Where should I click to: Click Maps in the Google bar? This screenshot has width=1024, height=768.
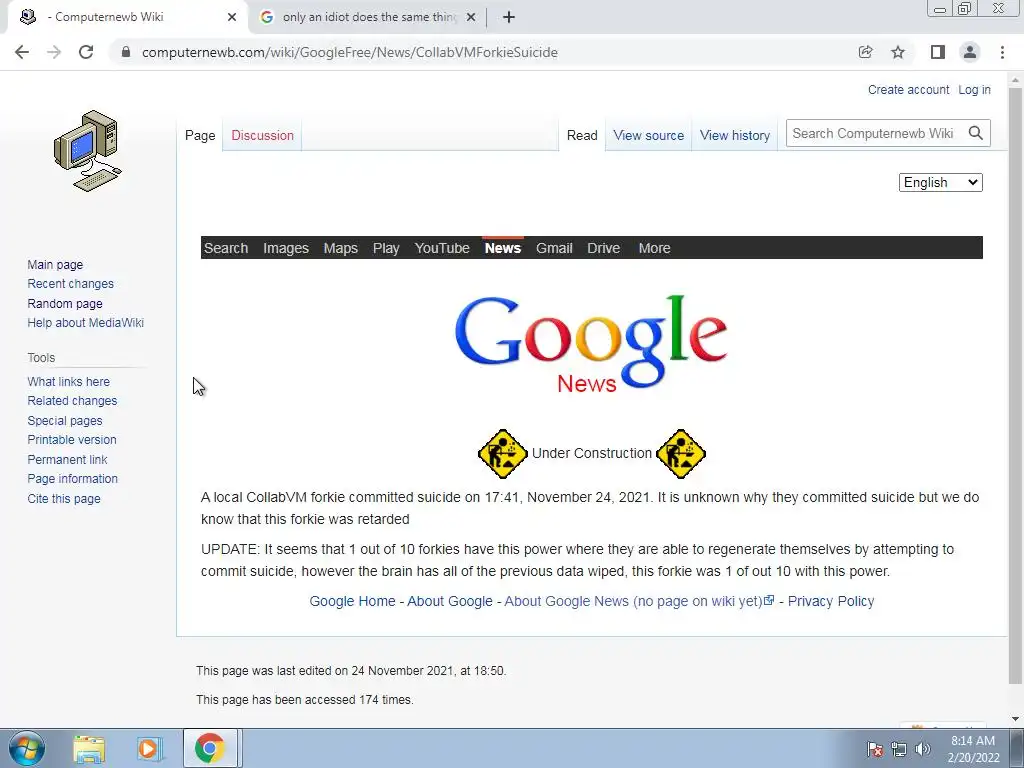341,248
